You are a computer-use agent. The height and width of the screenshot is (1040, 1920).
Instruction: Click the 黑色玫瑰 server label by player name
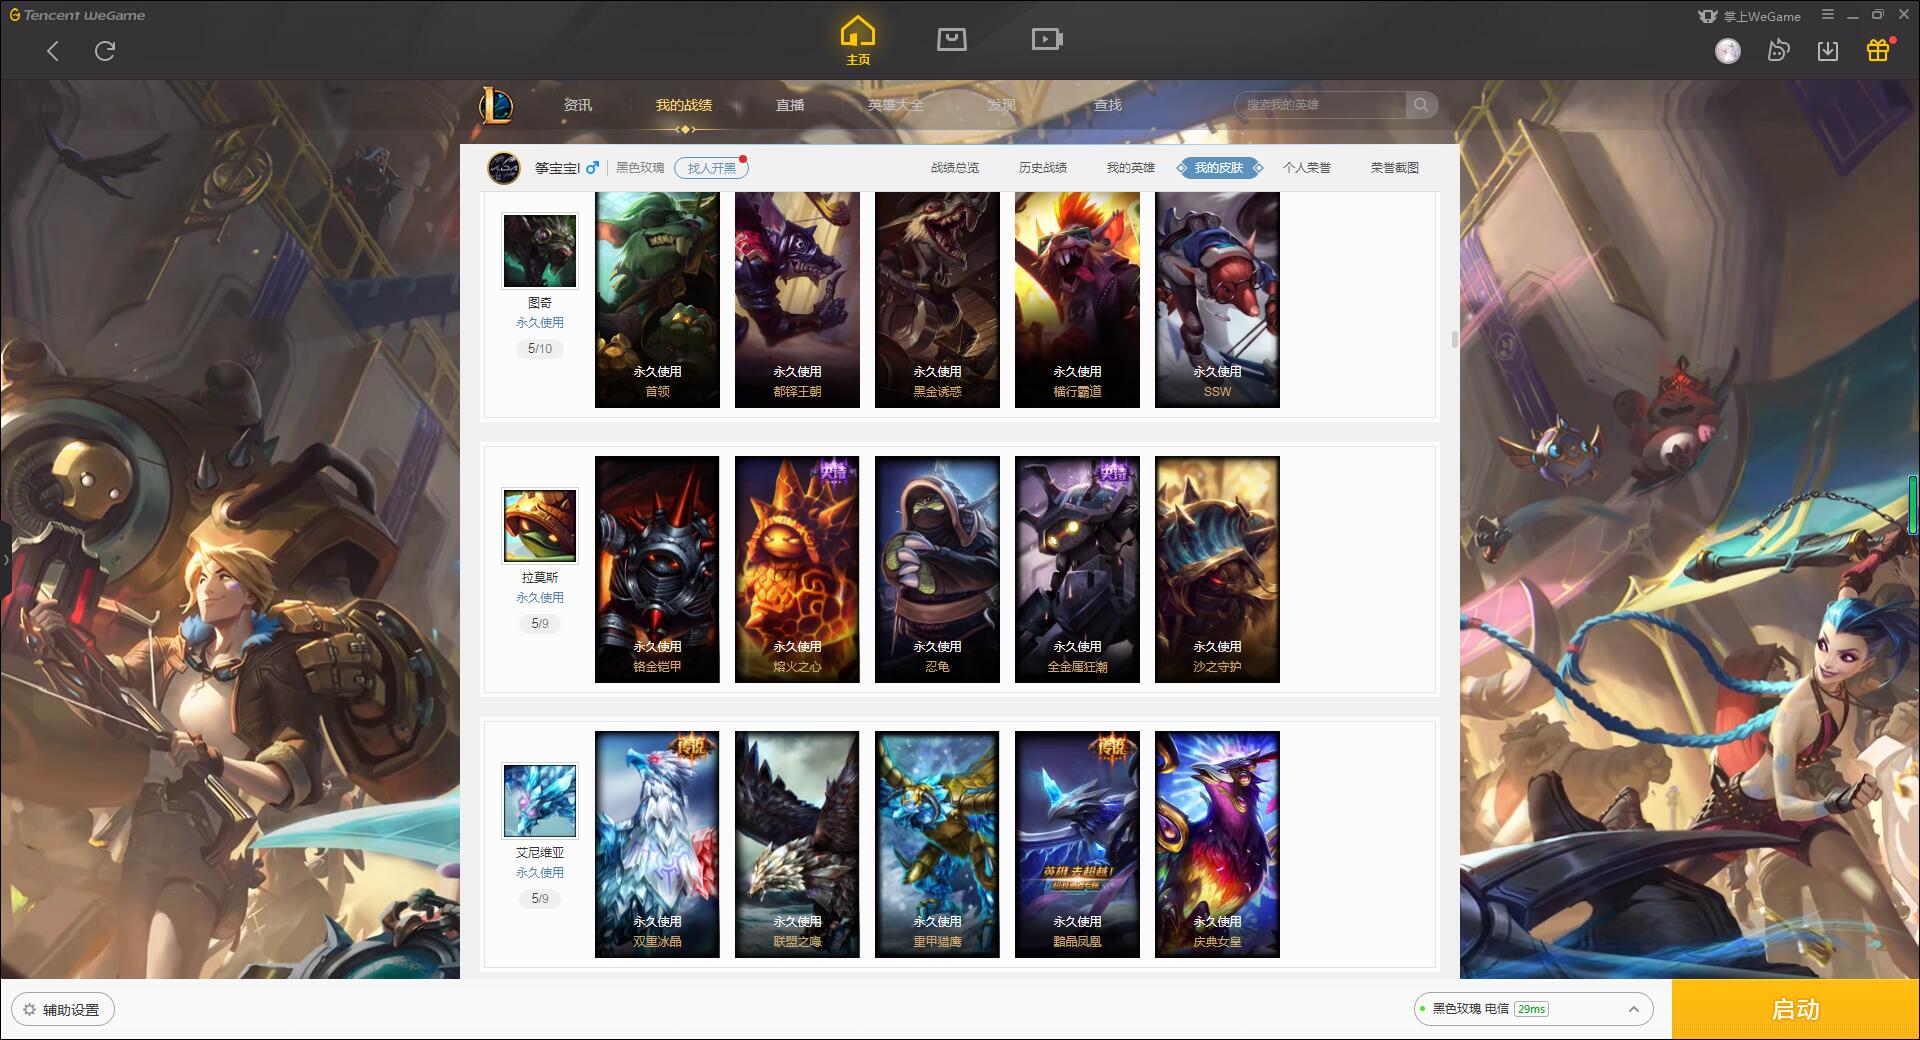coord(640,168)
